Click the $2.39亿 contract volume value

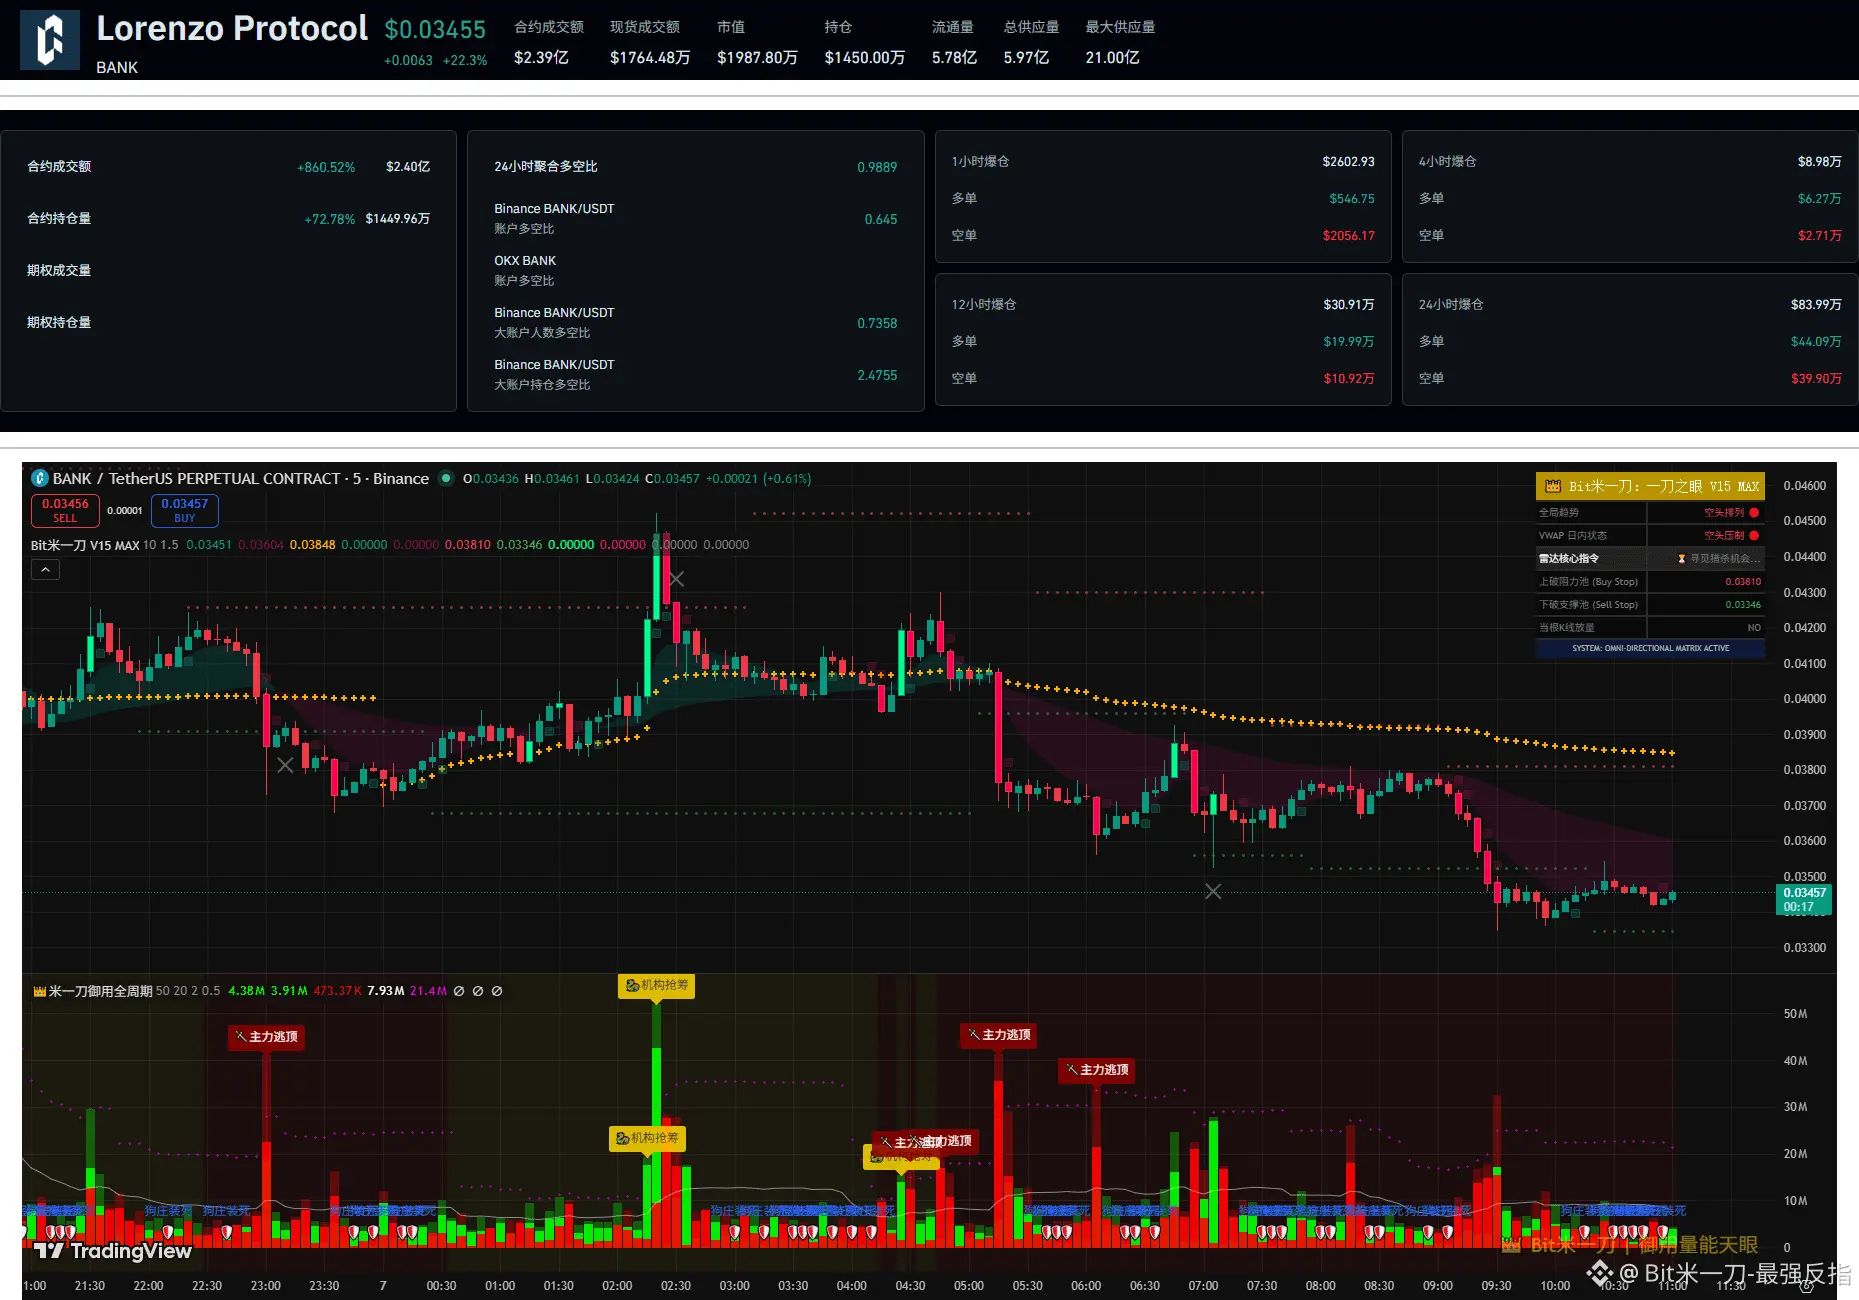coord(541,58)
